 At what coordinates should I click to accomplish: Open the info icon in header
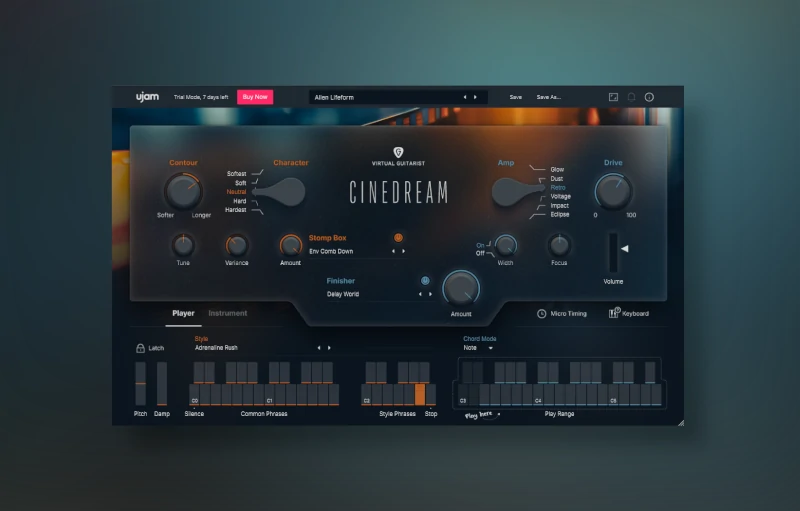click(649, 97)
